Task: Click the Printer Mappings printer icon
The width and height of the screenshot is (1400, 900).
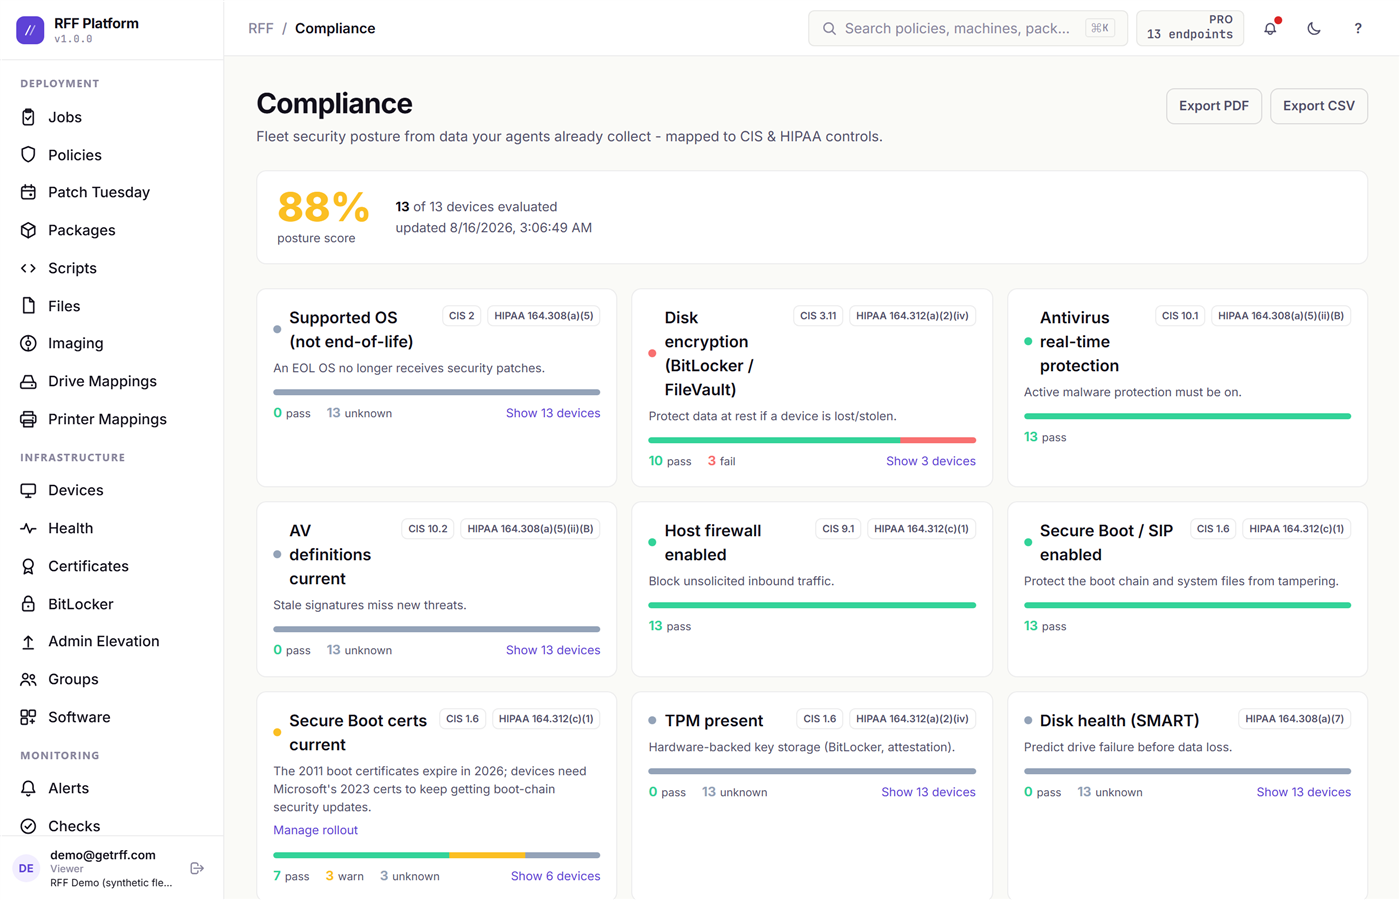Action: tap(28, 419)
